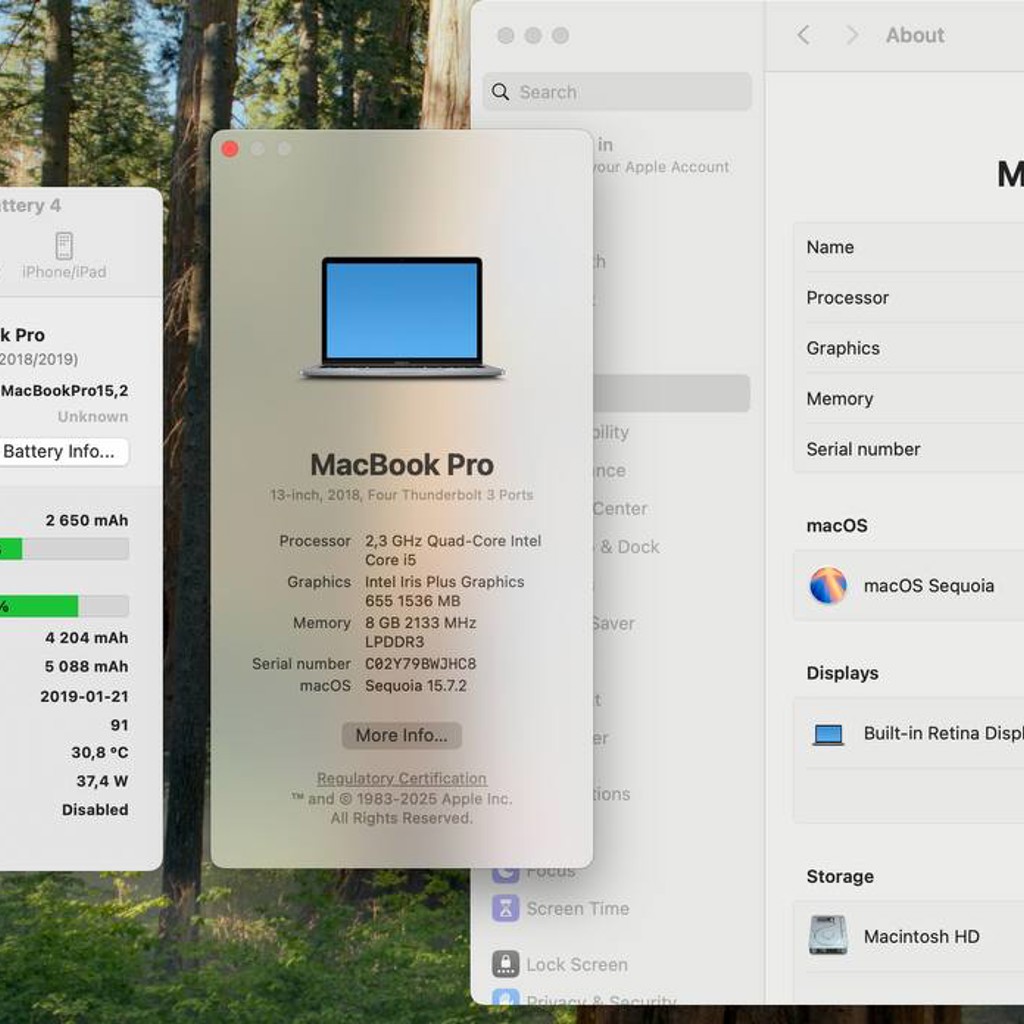
Task: Click the Name row in About
Action: (908, 248)
